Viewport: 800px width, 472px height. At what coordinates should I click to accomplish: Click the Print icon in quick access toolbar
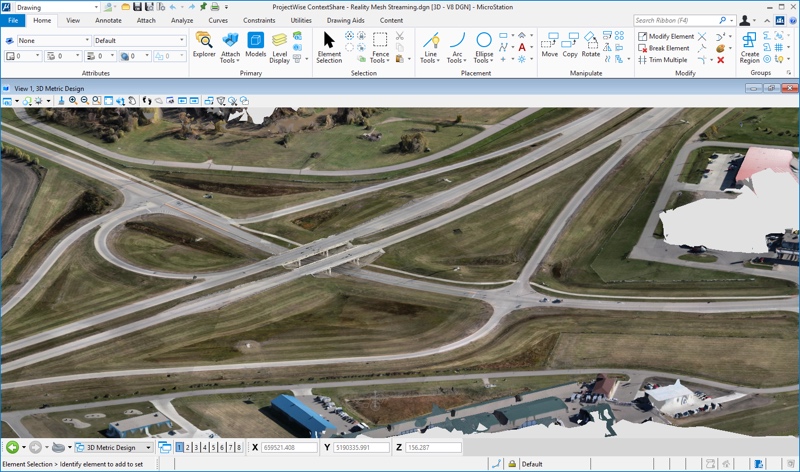[215, 7]
